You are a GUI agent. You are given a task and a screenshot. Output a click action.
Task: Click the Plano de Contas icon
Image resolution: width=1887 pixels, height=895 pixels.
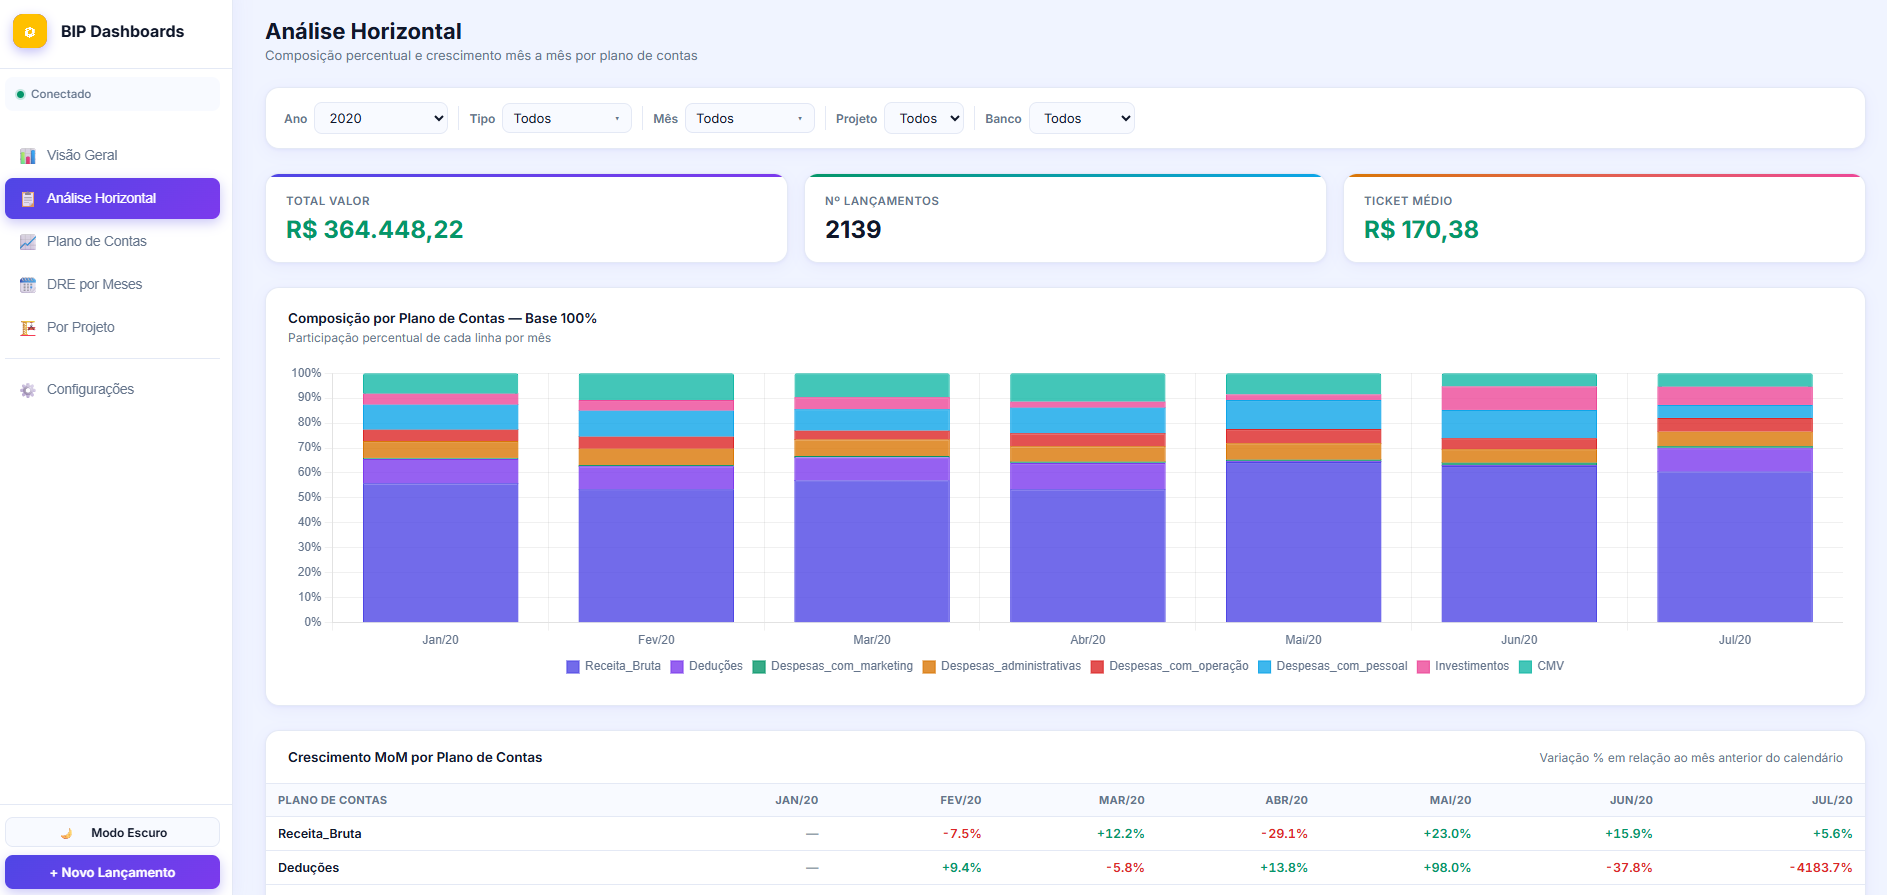28,242
